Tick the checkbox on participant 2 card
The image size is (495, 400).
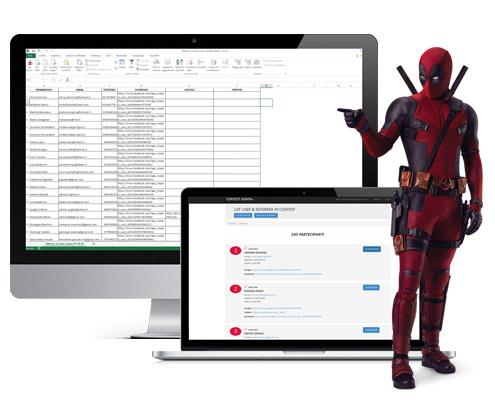246,287
